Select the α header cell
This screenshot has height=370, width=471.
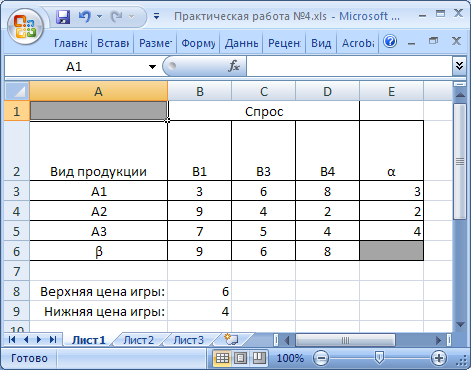[391, 151]
